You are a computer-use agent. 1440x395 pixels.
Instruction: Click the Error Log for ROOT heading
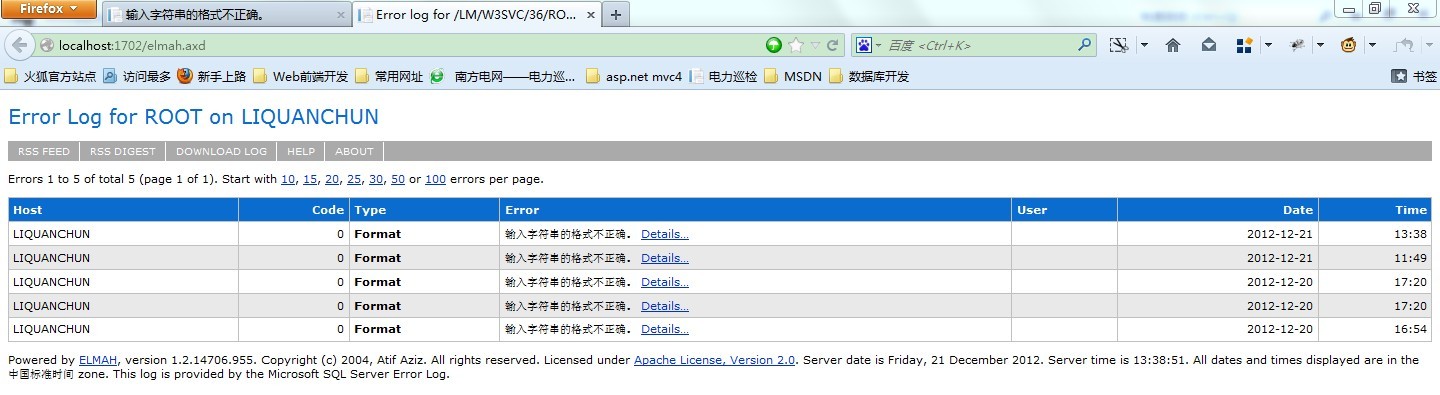pyautogui.click(x=194, y=117)
